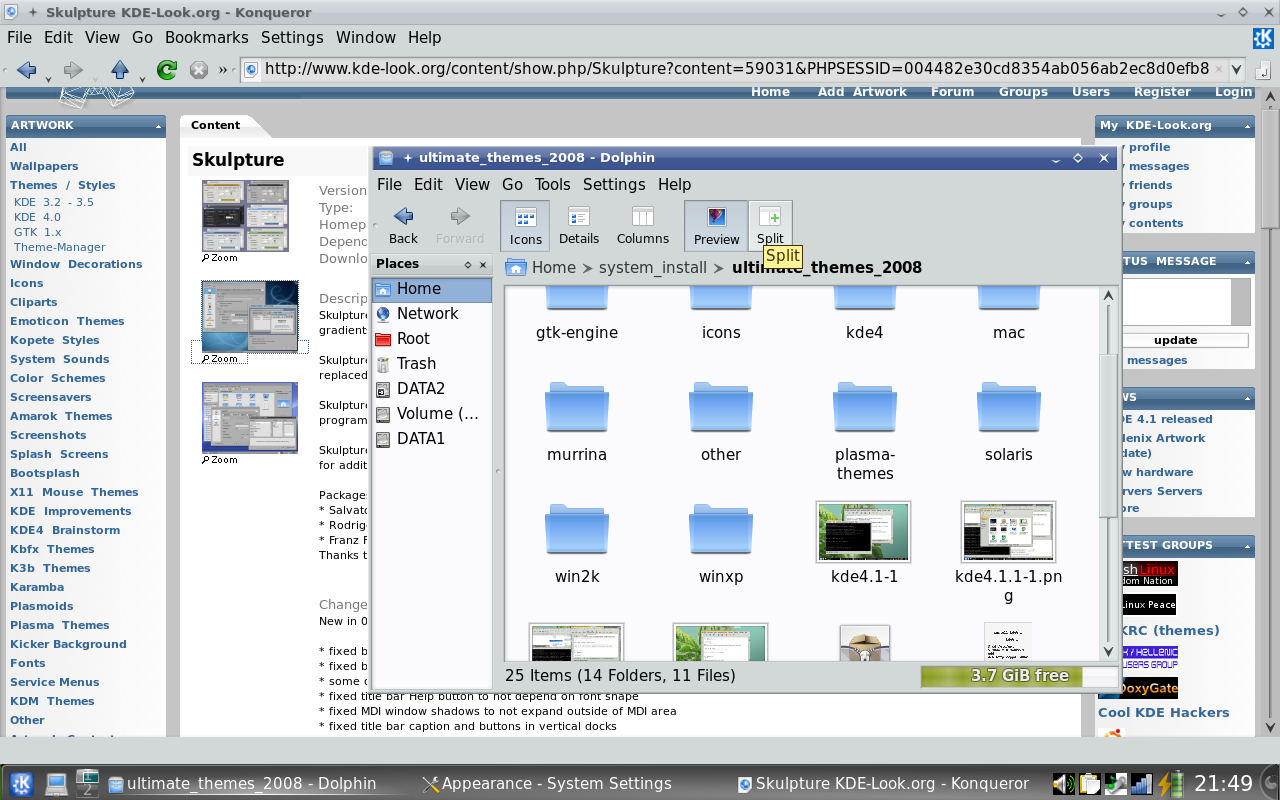Click the update status button
Viewport: 1280px width, 800px height.
click(1175, 340)
